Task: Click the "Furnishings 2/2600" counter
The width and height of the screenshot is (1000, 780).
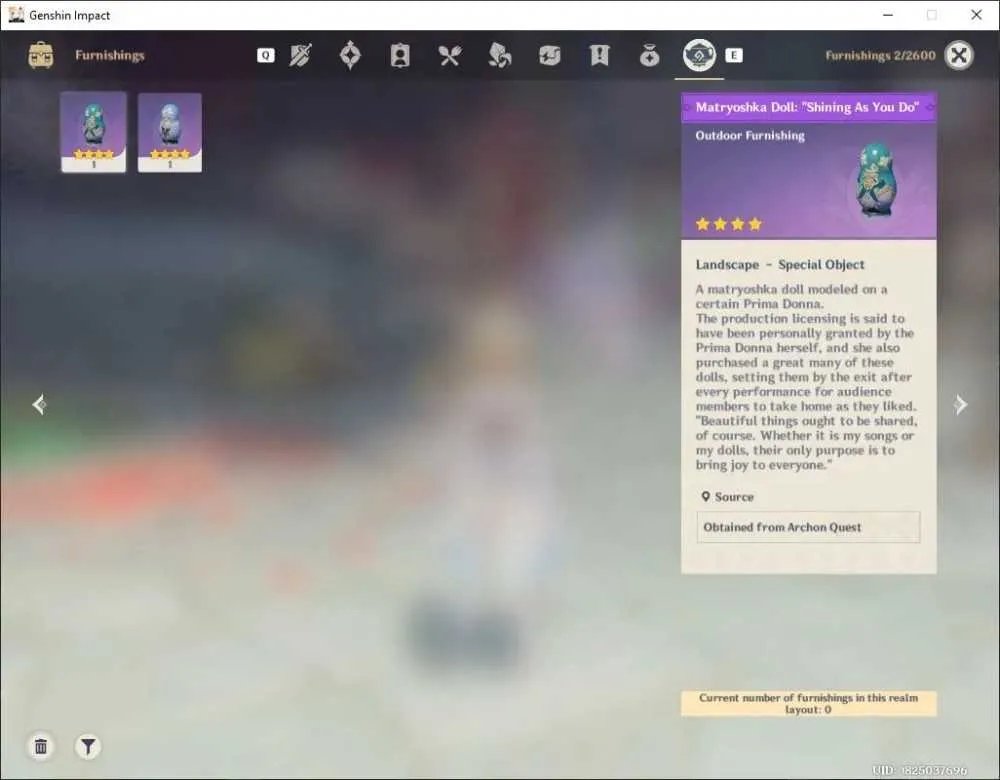Action: click(x=880, y=55)
